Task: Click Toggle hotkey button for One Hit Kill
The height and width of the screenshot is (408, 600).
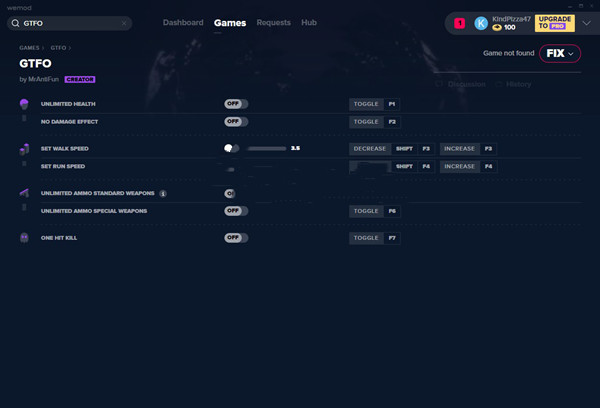Action: pyautogui.click(x=366, y=238)
